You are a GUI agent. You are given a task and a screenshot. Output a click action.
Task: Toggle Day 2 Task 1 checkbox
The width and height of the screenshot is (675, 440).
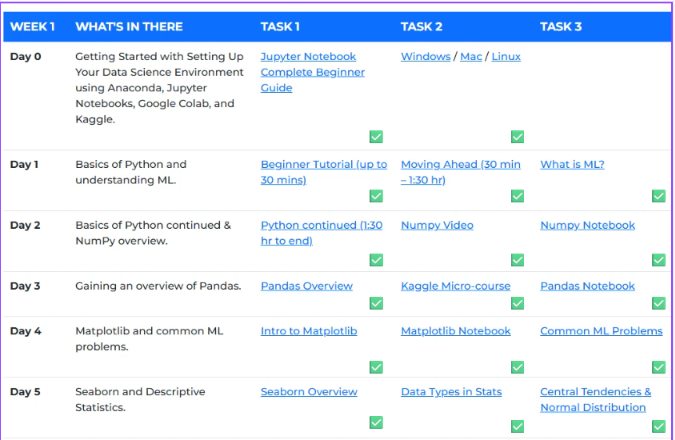[376, 260]
